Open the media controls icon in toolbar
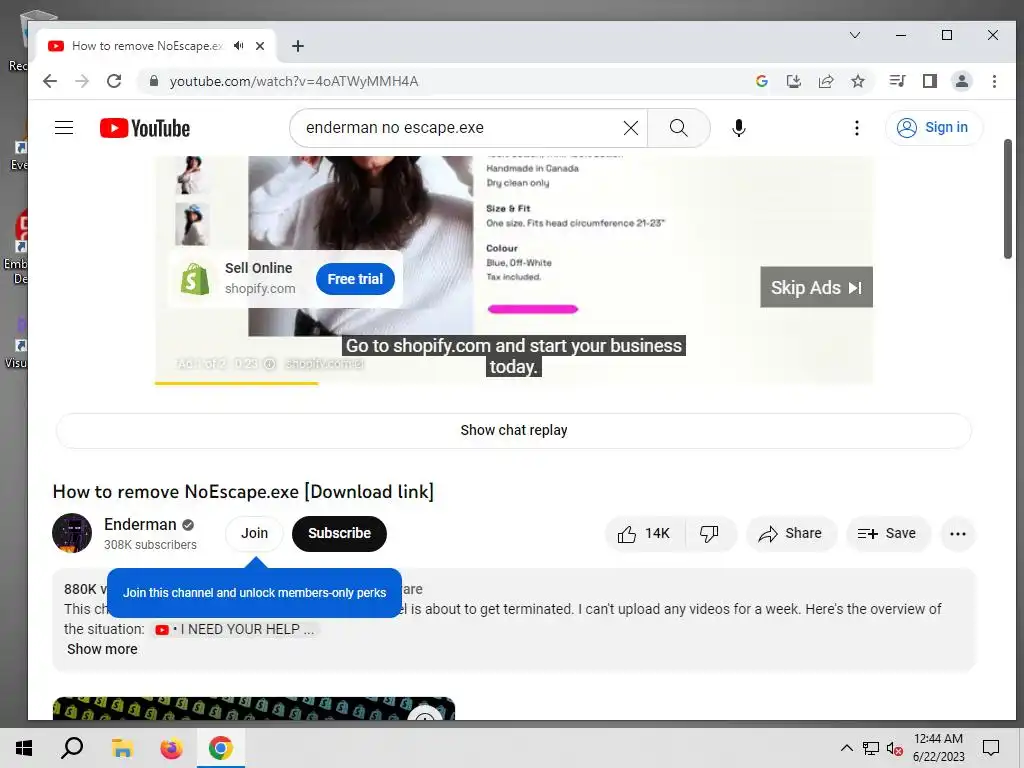This screenshot has height=768, width=1024. tap(897, 81)
